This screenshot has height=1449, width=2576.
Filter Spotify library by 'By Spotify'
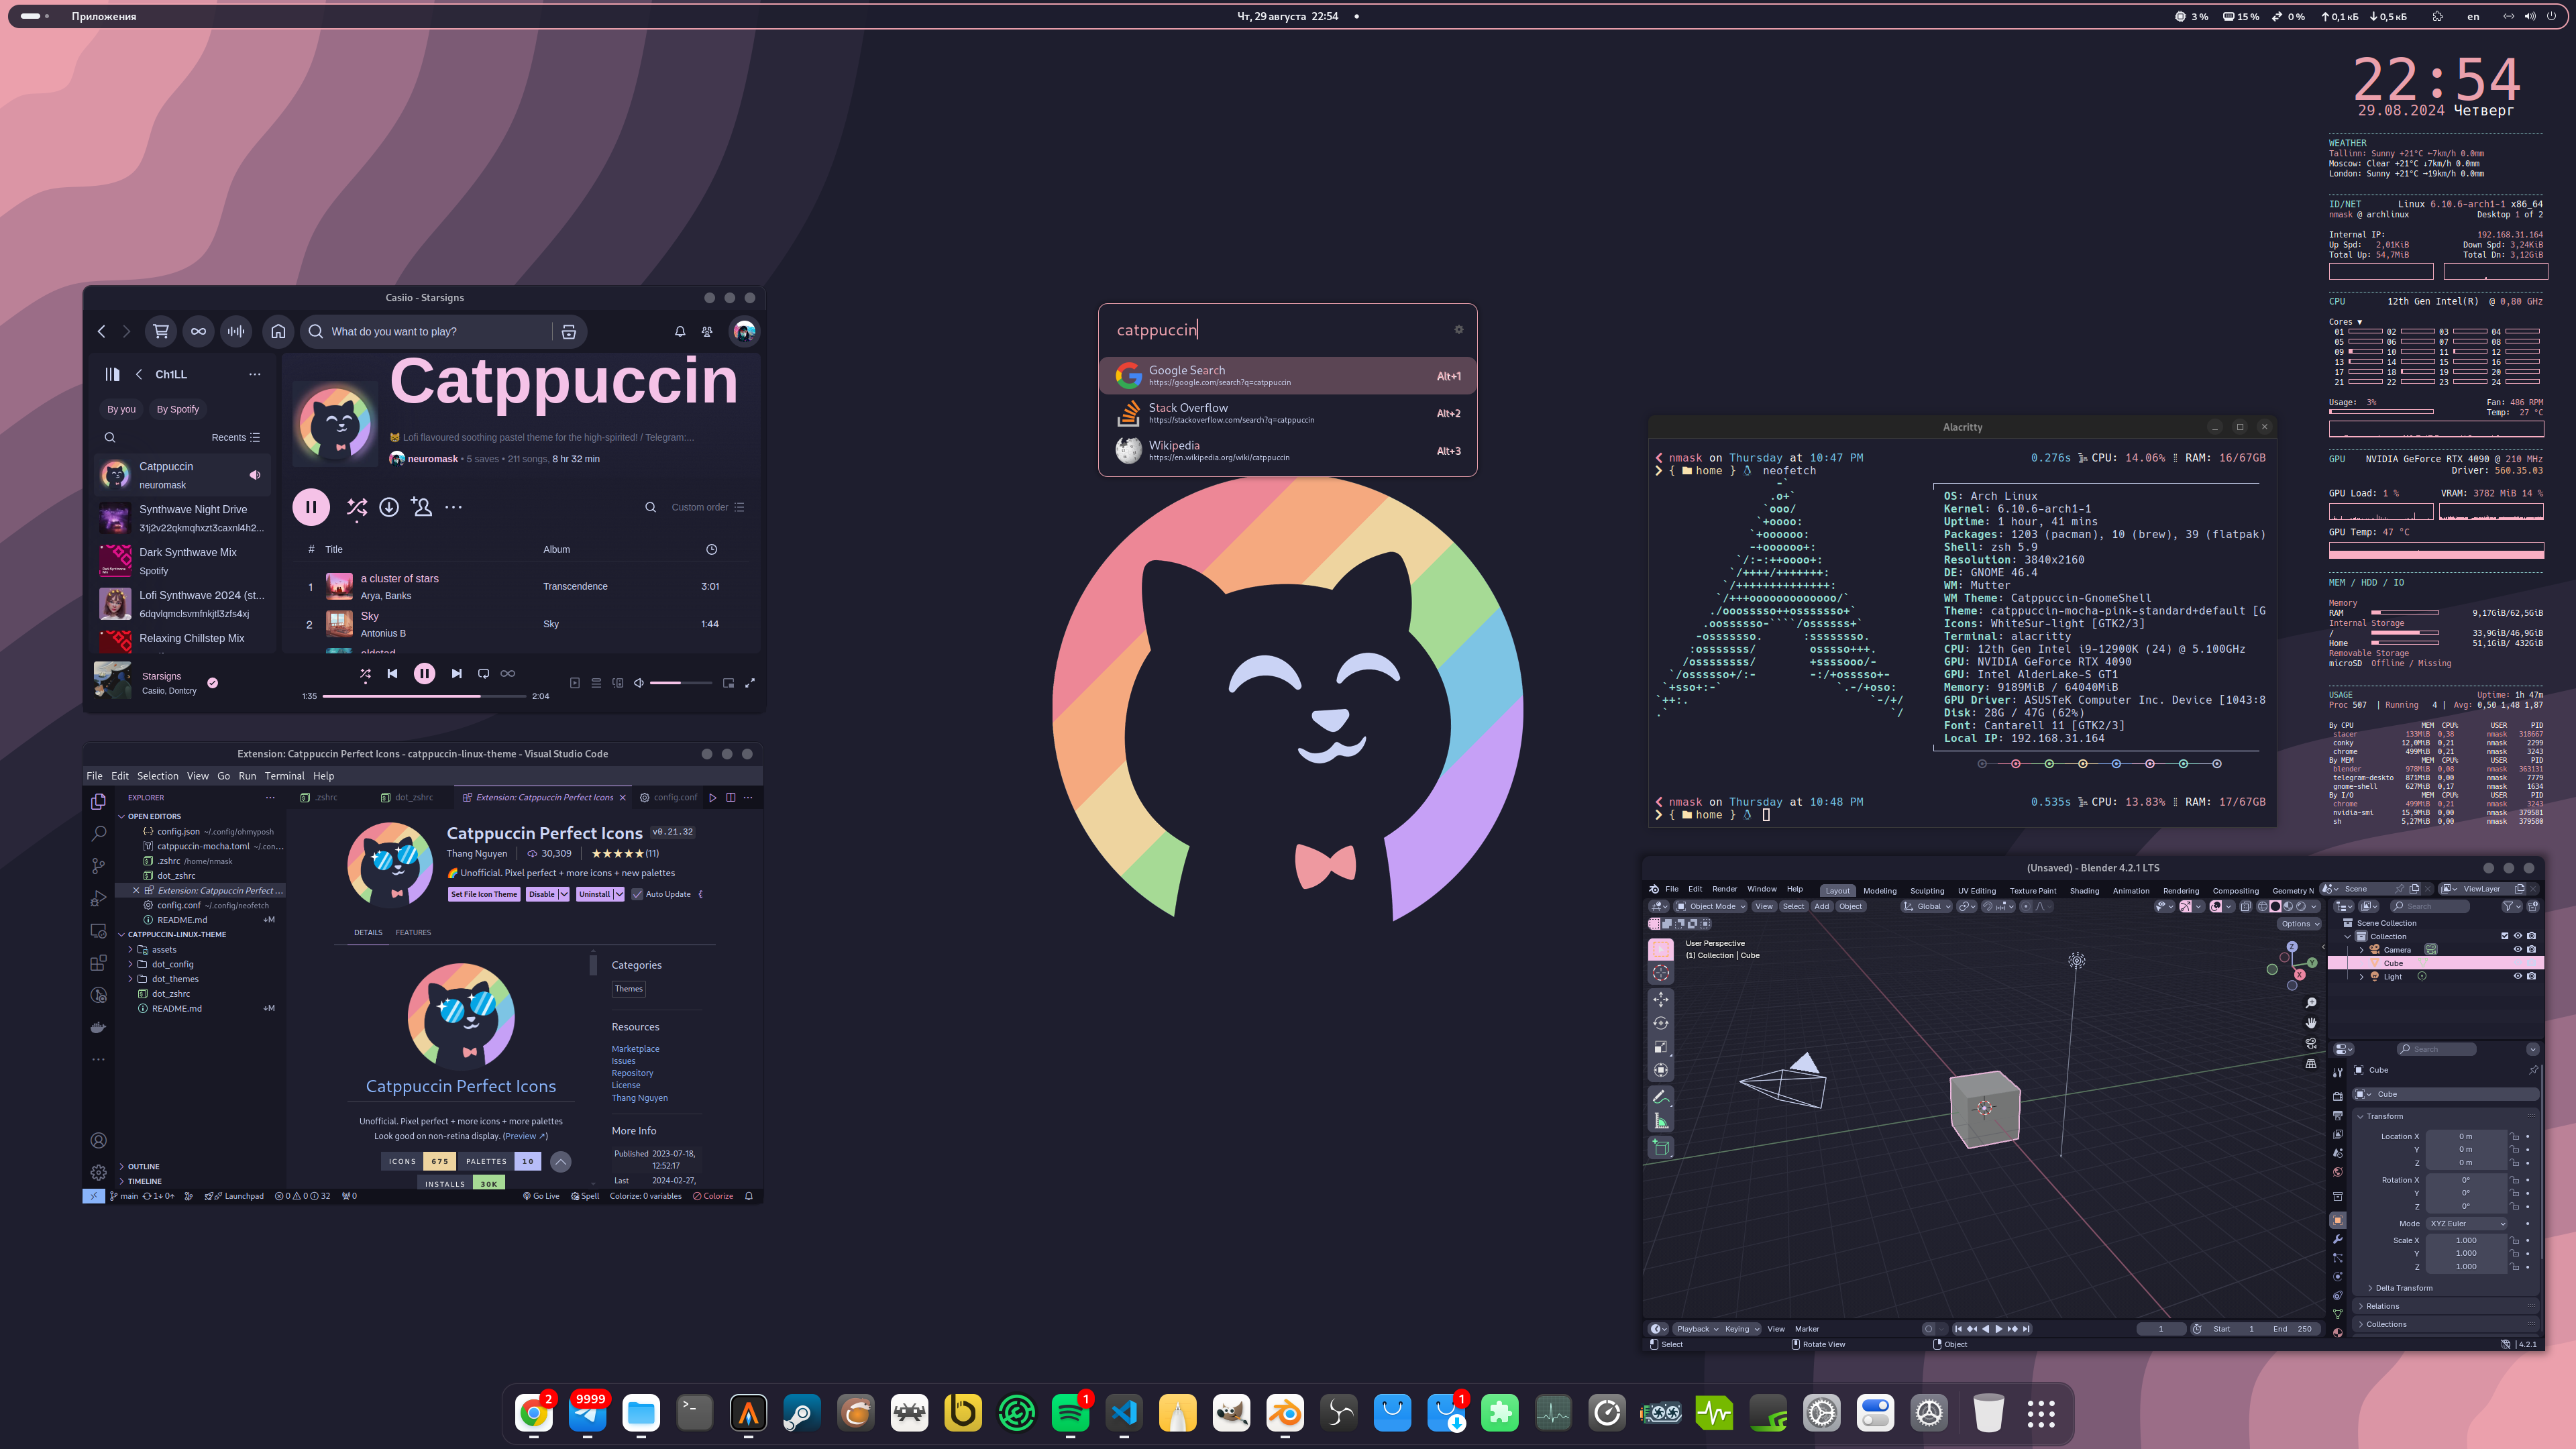pyautogui.click(x=177, y=409)
